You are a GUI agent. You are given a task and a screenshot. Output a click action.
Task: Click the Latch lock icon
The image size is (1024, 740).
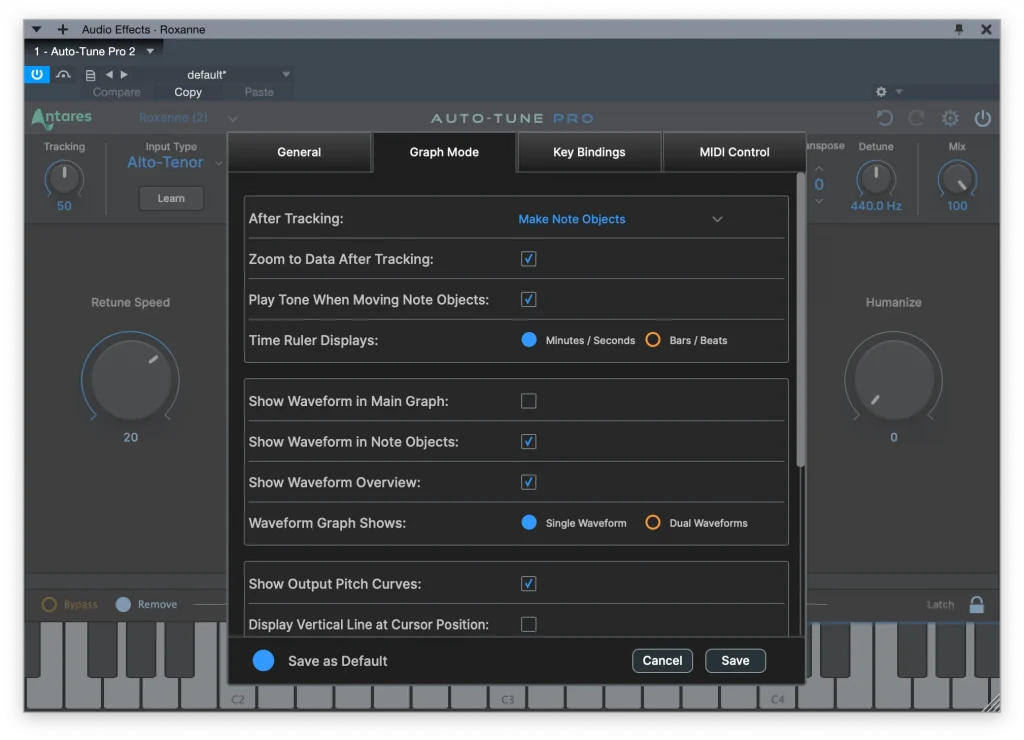point(975,604)
